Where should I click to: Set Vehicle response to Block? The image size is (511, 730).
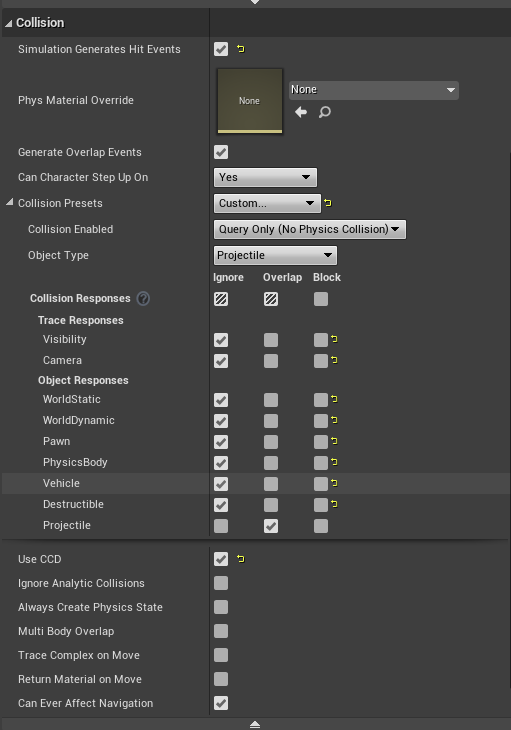(x=321, y=484)
